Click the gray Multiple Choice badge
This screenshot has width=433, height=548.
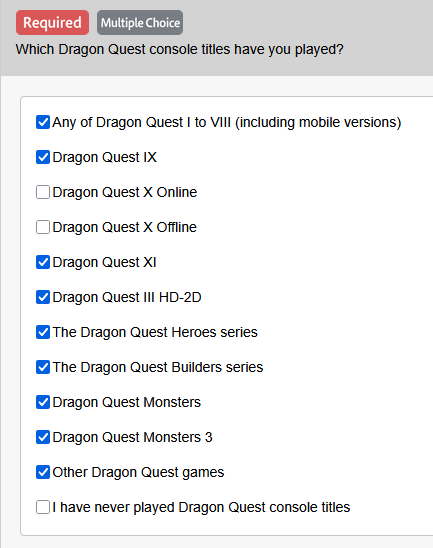coord(140,23)
